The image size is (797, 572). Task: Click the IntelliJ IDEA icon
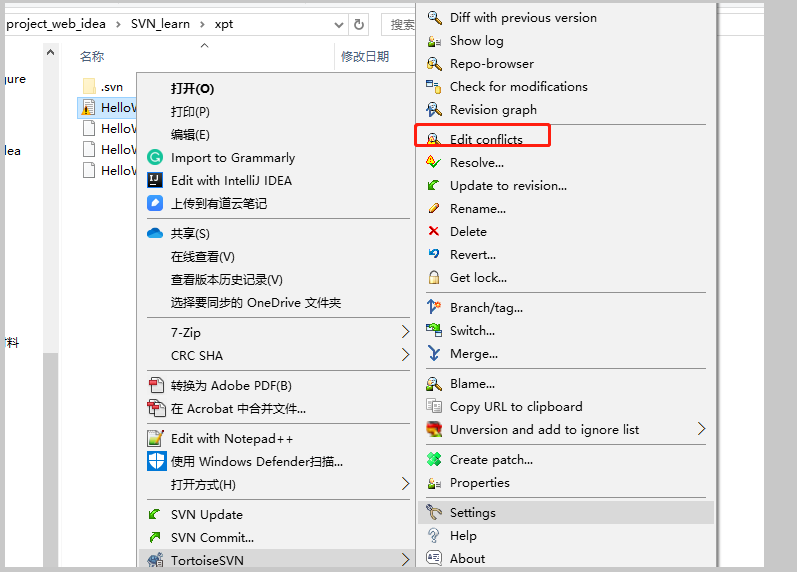point(155,180)
